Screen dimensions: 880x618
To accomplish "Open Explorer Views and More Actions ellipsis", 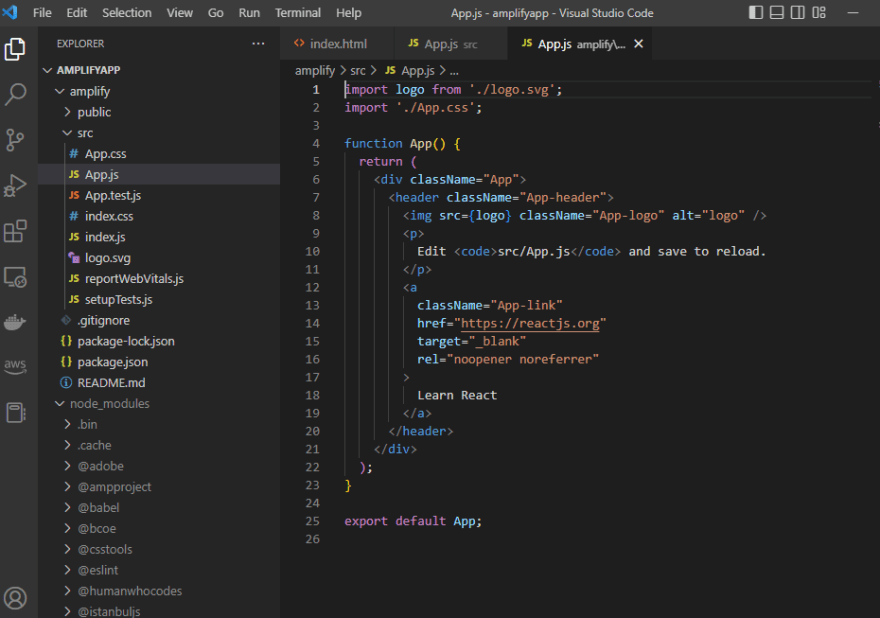I will point(258,43).
